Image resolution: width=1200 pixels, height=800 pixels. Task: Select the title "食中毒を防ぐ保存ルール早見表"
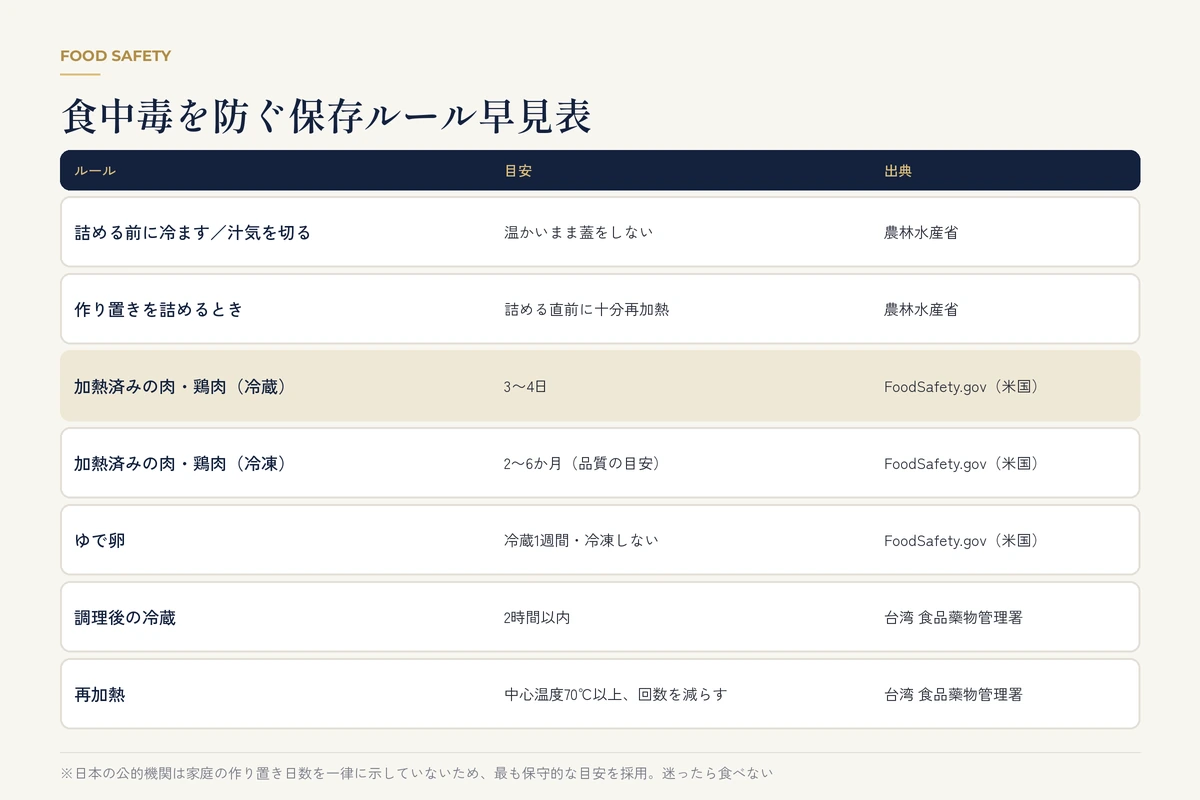coord(326,117)
